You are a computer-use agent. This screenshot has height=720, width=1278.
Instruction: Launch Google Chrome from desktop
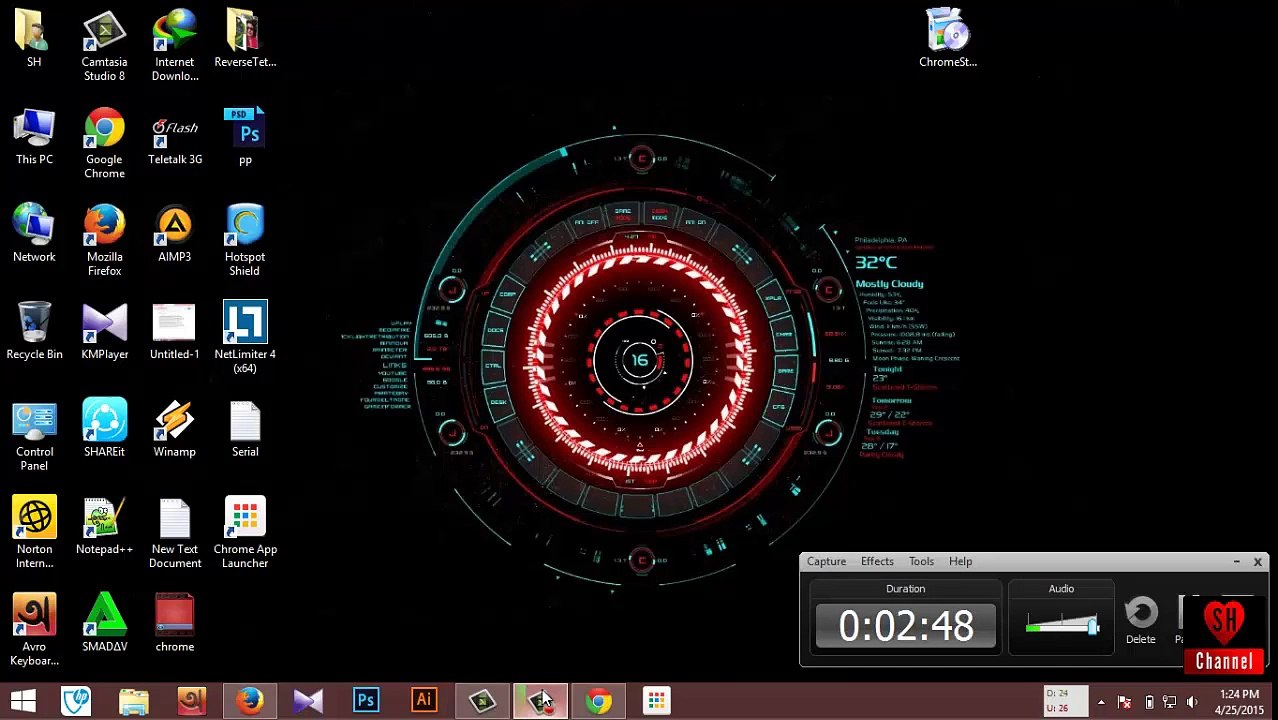[104, 144]
